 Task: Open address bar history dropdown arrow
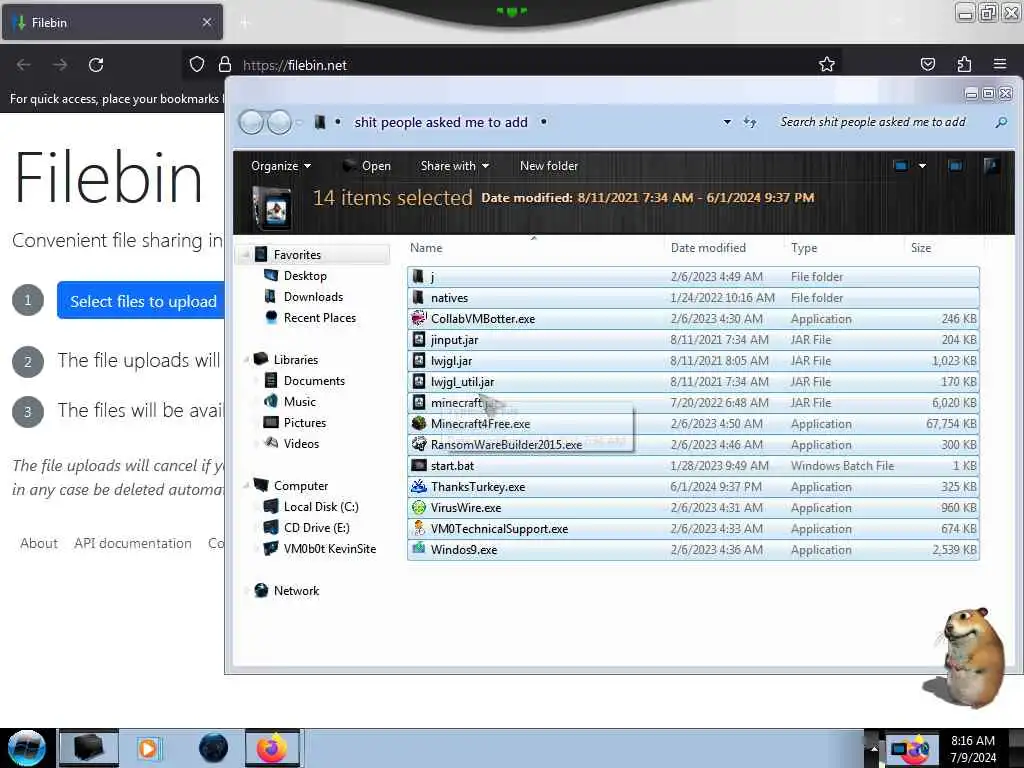pos(727,122)
